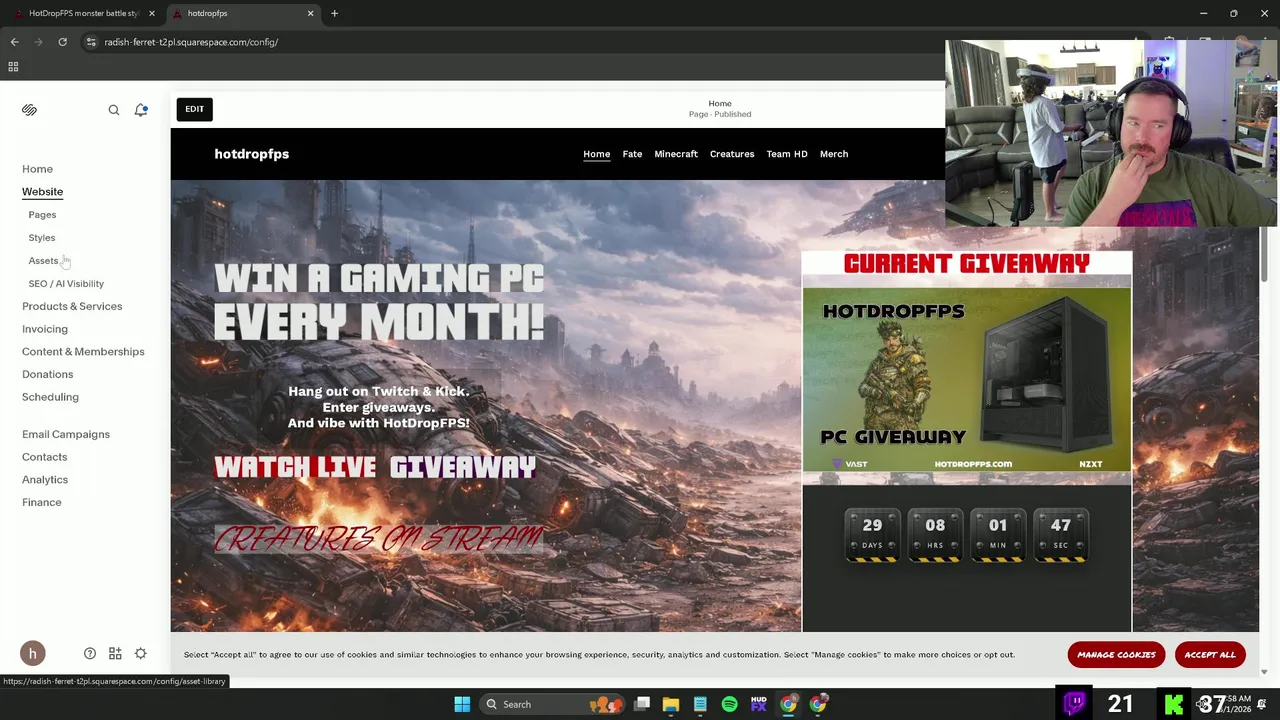Open the help question-mark icon

coord(90,654)
